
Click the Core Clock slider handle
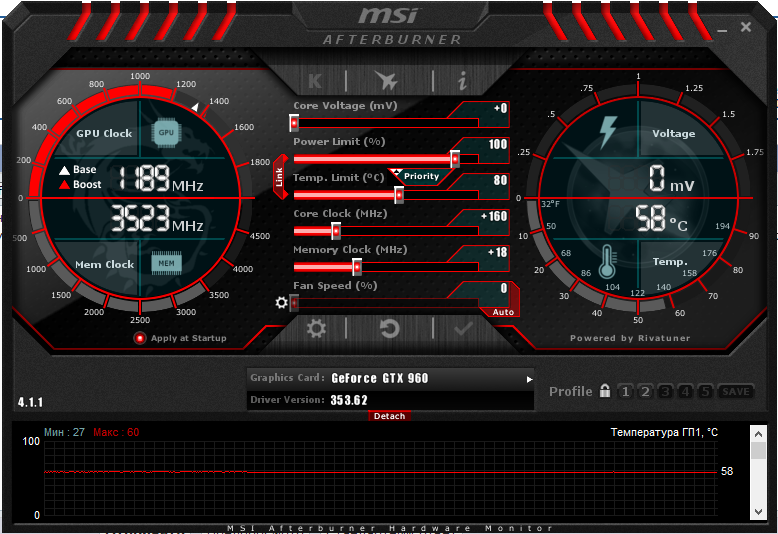click(x=336, y=230)
